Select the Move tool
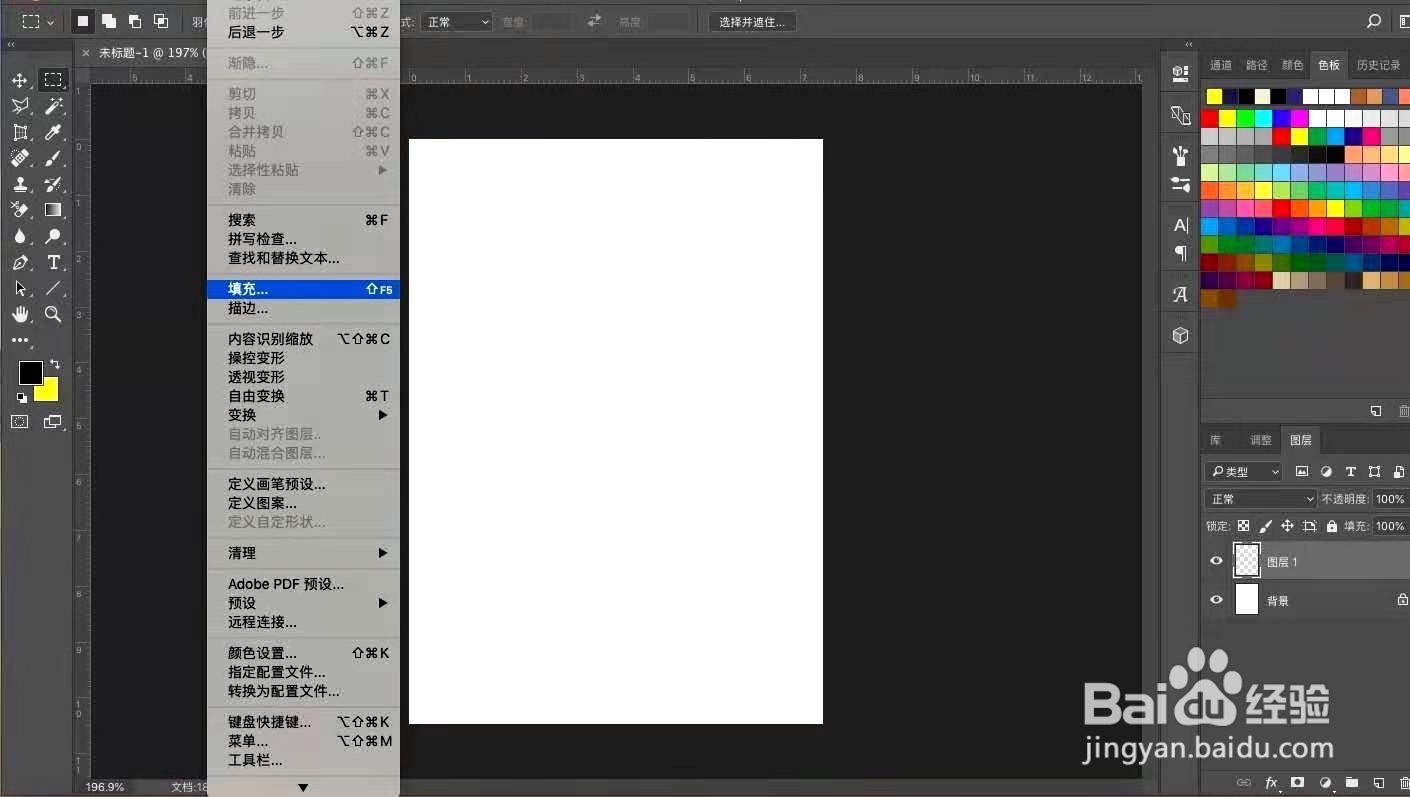Screen dimensions: 1410x797 (20, 80)
